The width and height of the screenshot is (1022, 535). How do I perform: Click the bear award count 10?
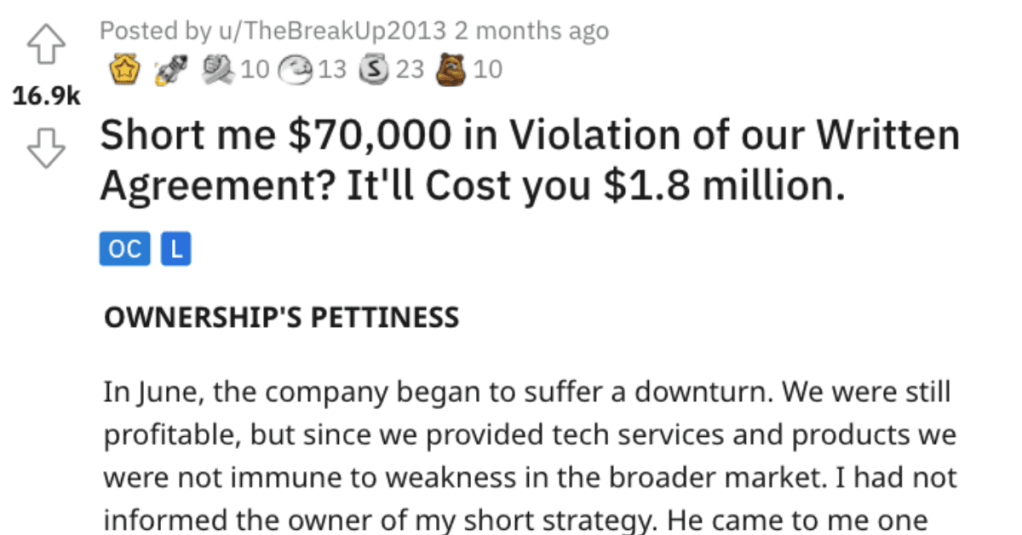pyautogui.click(x=488, y=69)
